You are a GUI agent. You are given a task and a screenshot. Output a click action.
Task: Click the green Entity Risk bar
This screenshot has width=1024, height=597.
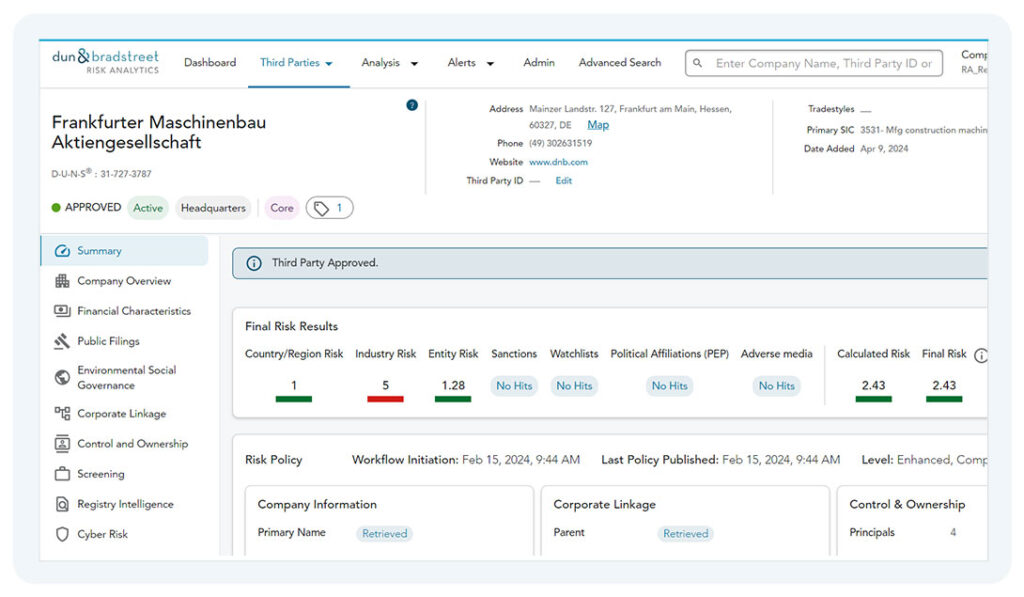pos(453,399)
